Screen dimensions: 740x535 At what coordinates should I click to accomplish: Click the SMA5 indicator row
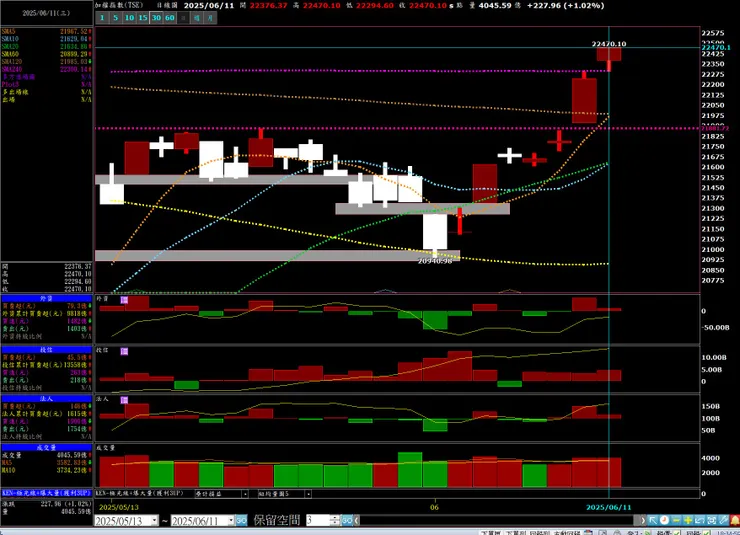pos(46,32)
